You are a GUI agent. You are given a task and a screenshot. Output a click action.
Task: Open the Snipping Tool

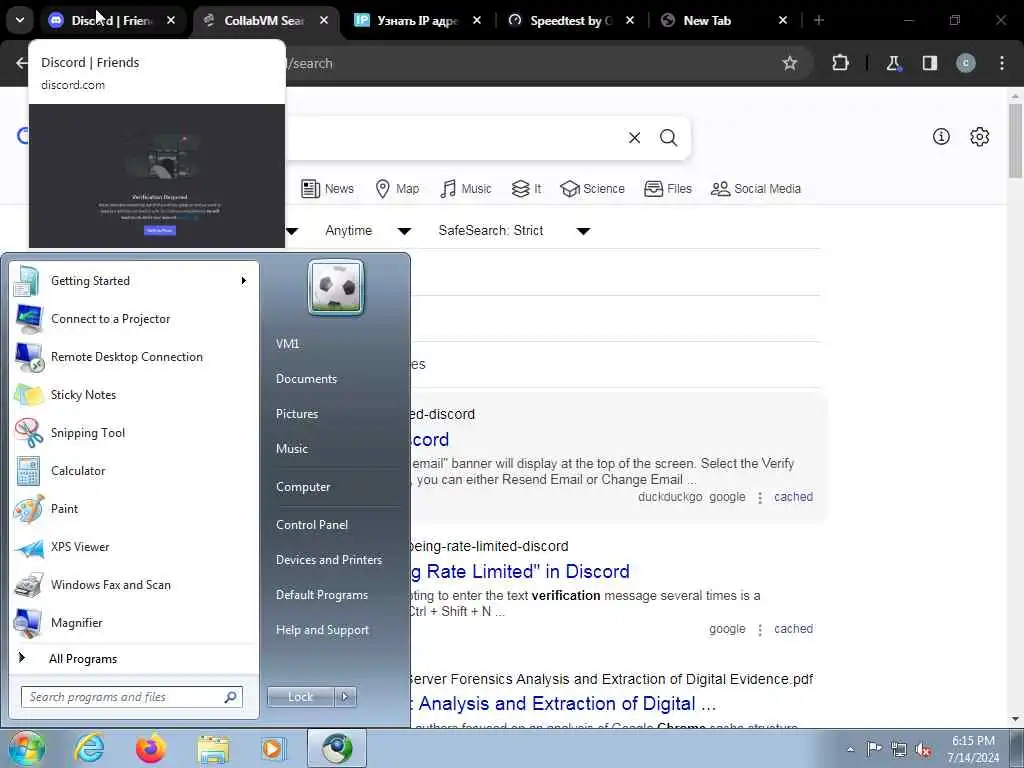tap(134, 432)
